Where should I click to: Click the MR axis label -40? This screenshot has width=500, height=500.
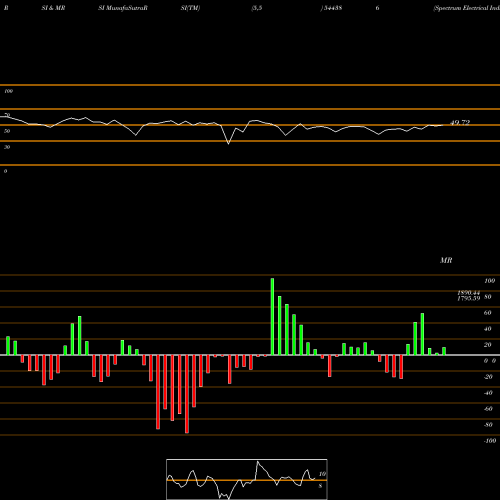[x=488, y=393]
